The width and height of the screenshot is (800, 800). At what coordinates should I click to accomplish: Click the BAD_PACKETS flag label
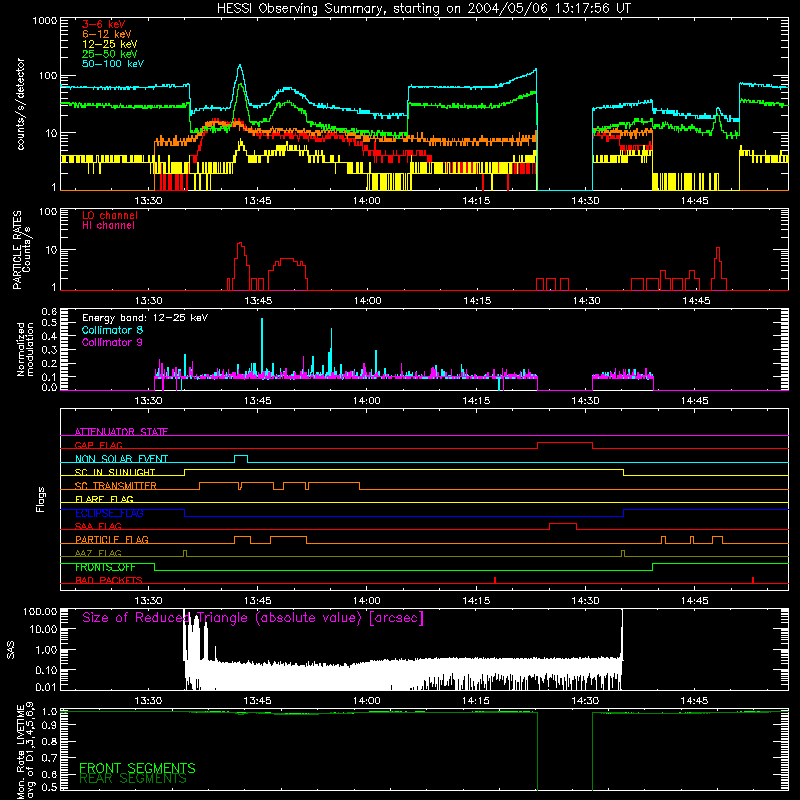[109, 580]
